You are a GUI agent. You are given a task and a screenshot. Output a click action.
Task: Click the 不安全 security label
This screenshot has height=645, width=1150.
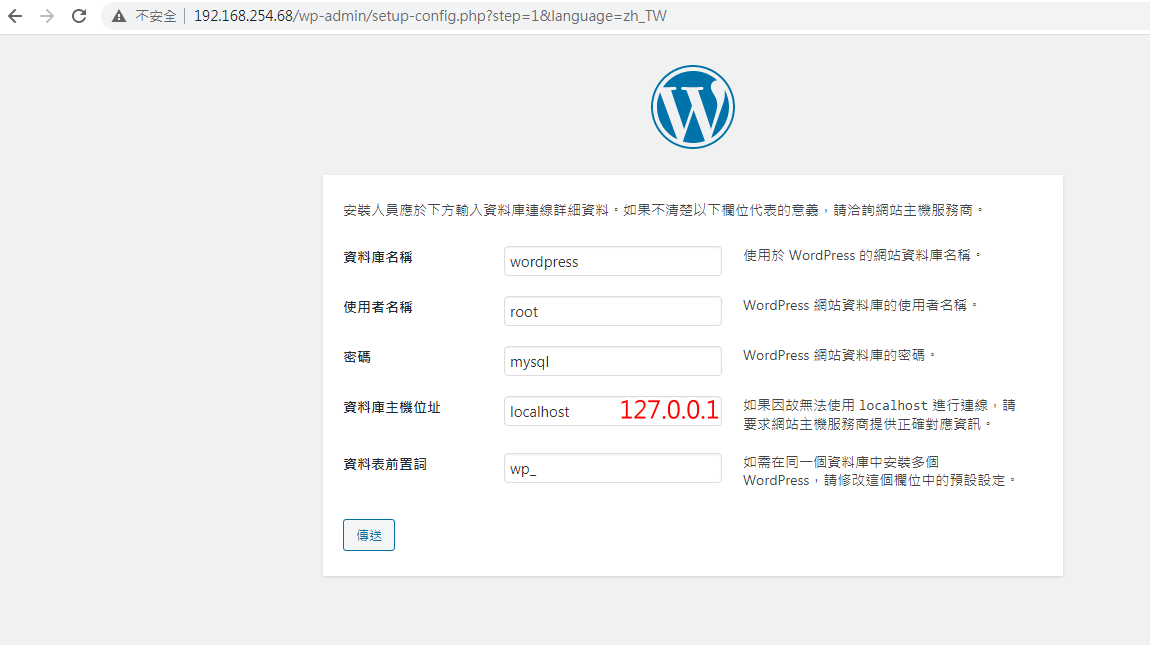point(156,16)
